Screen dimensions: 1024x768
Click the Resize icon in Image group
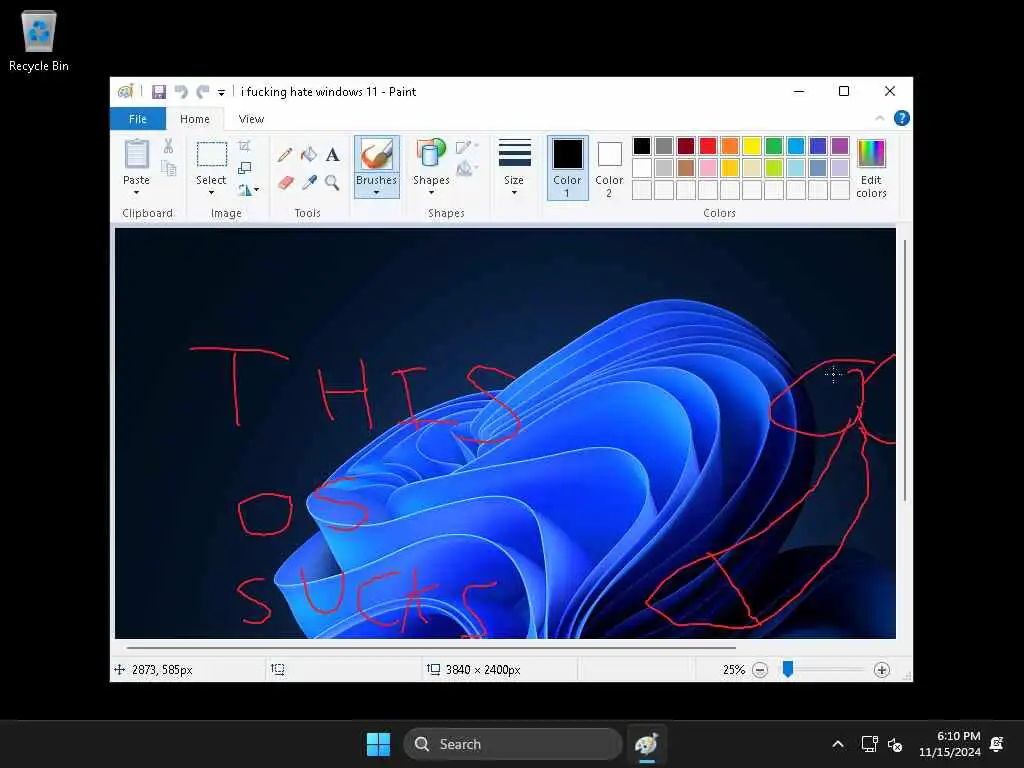click(x=245, y=168)
